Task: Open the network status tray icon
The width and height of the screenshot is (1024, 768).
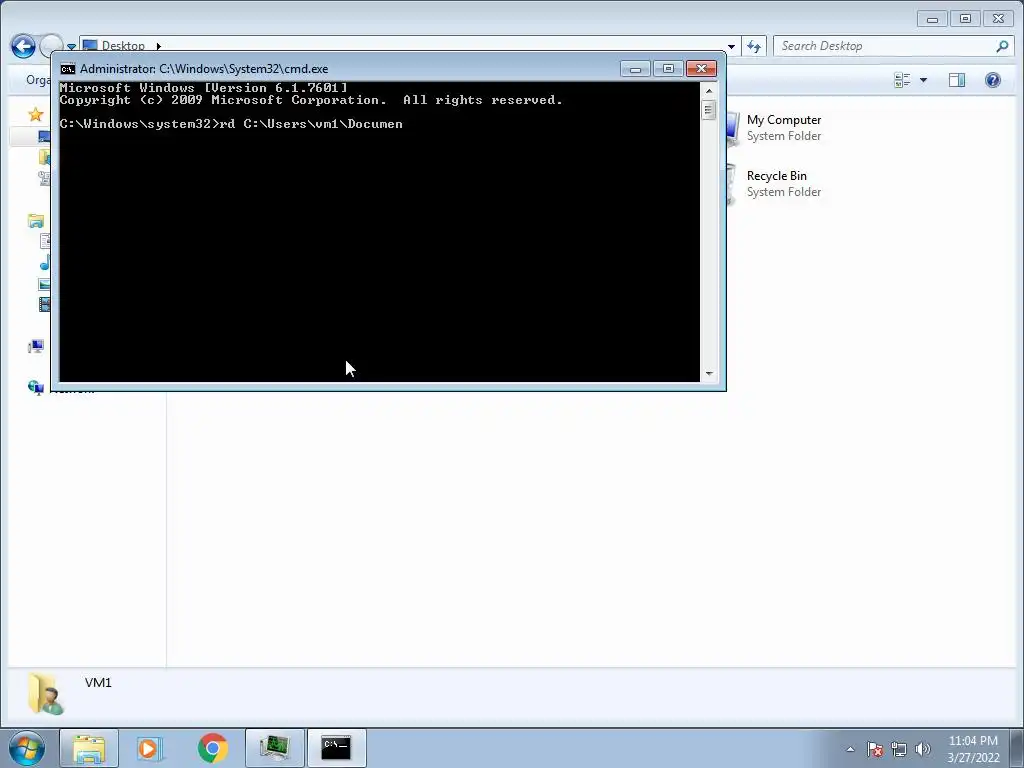Action: [899, 749]
